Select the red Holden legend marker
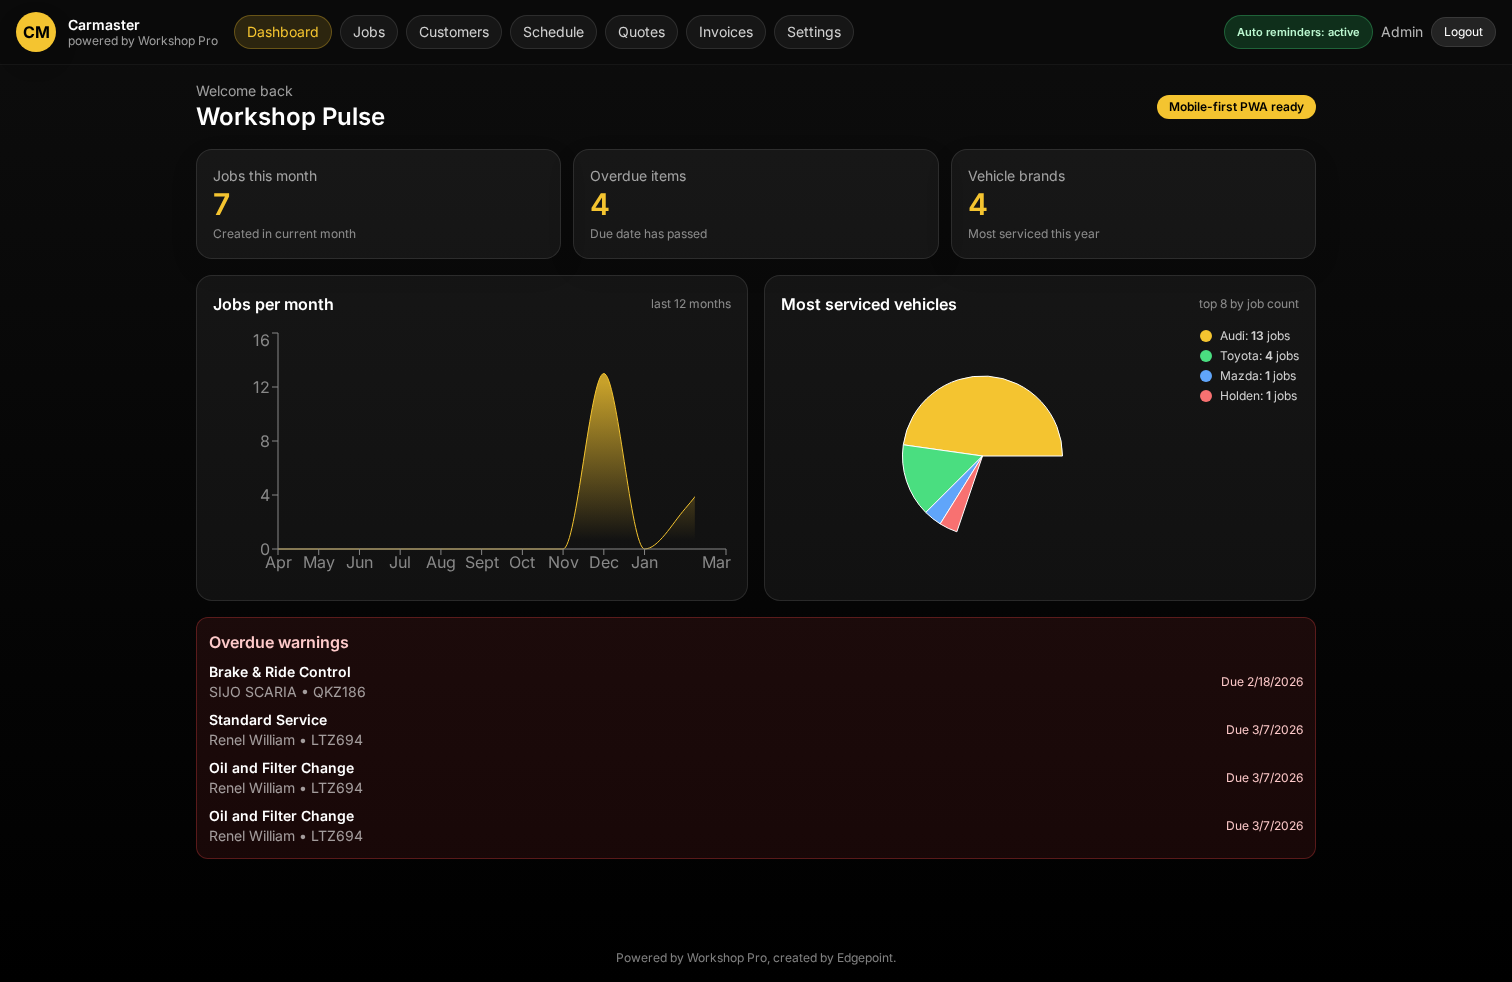Image resolution: width=1512 pixels, height=982 pixels. (x=1205, y=396)
